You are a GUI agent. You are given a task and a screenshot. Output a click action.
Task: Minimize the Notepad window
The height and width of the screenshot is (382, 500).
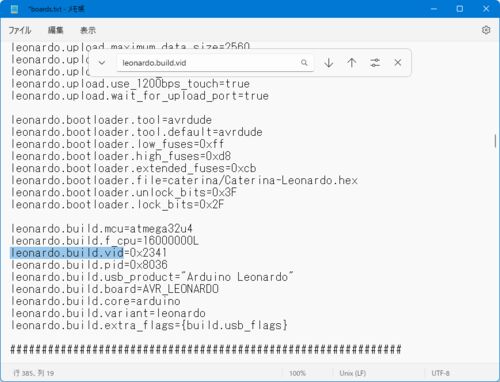[434, 9]
